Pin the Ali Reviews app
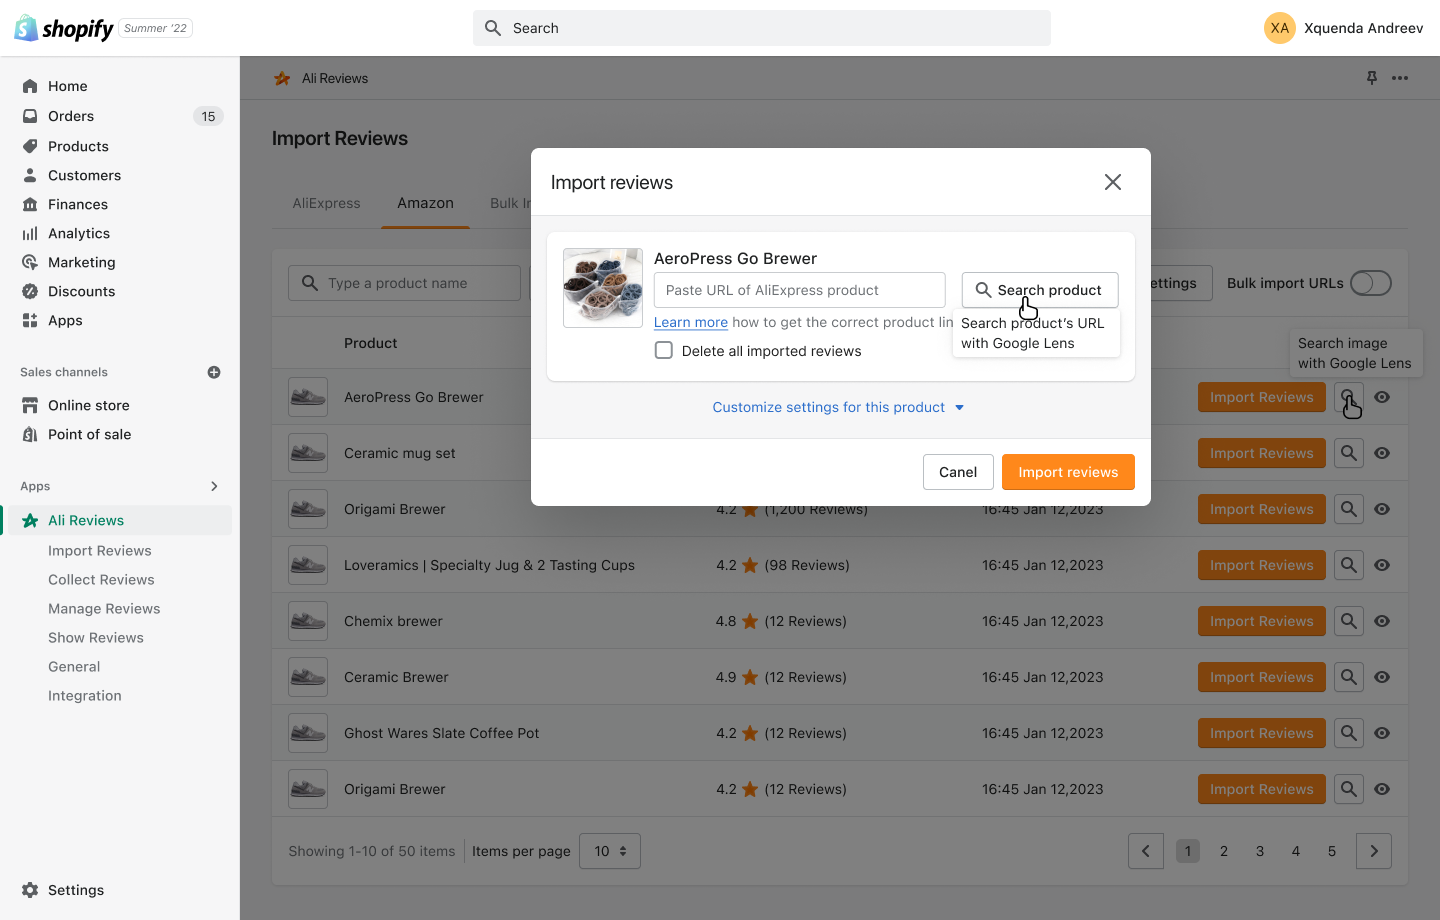 (1372, 78)
